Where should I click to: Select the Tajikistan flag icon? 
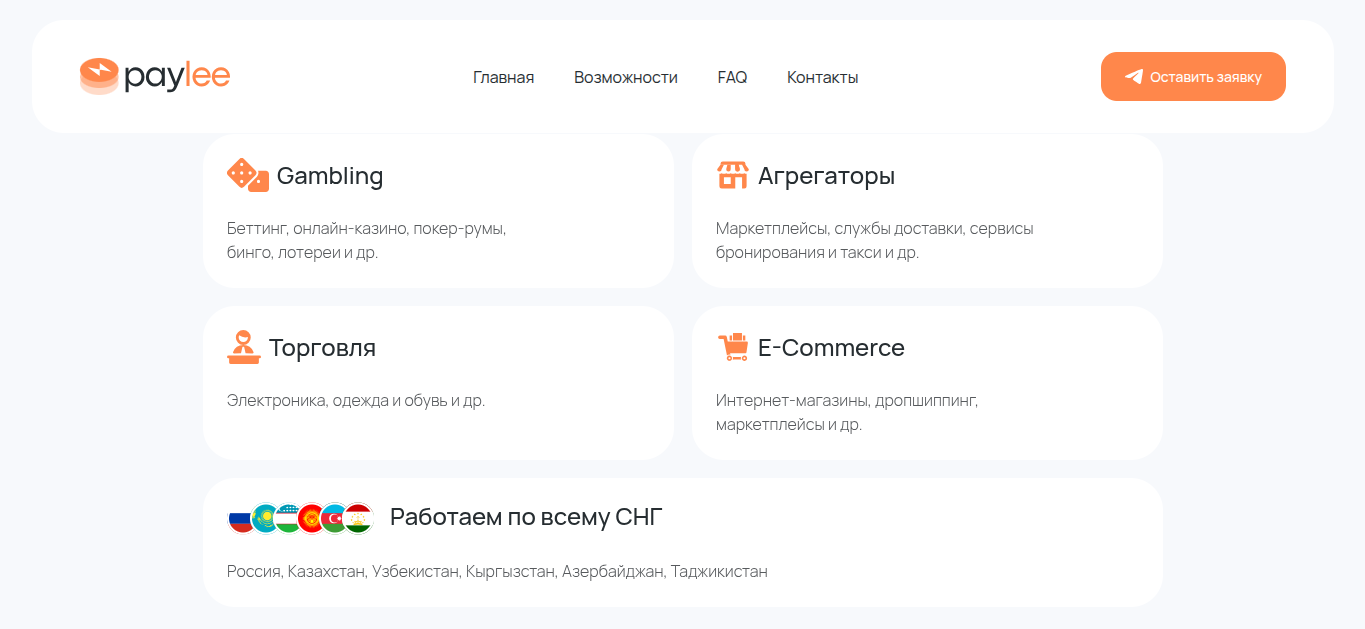[359, 518]
